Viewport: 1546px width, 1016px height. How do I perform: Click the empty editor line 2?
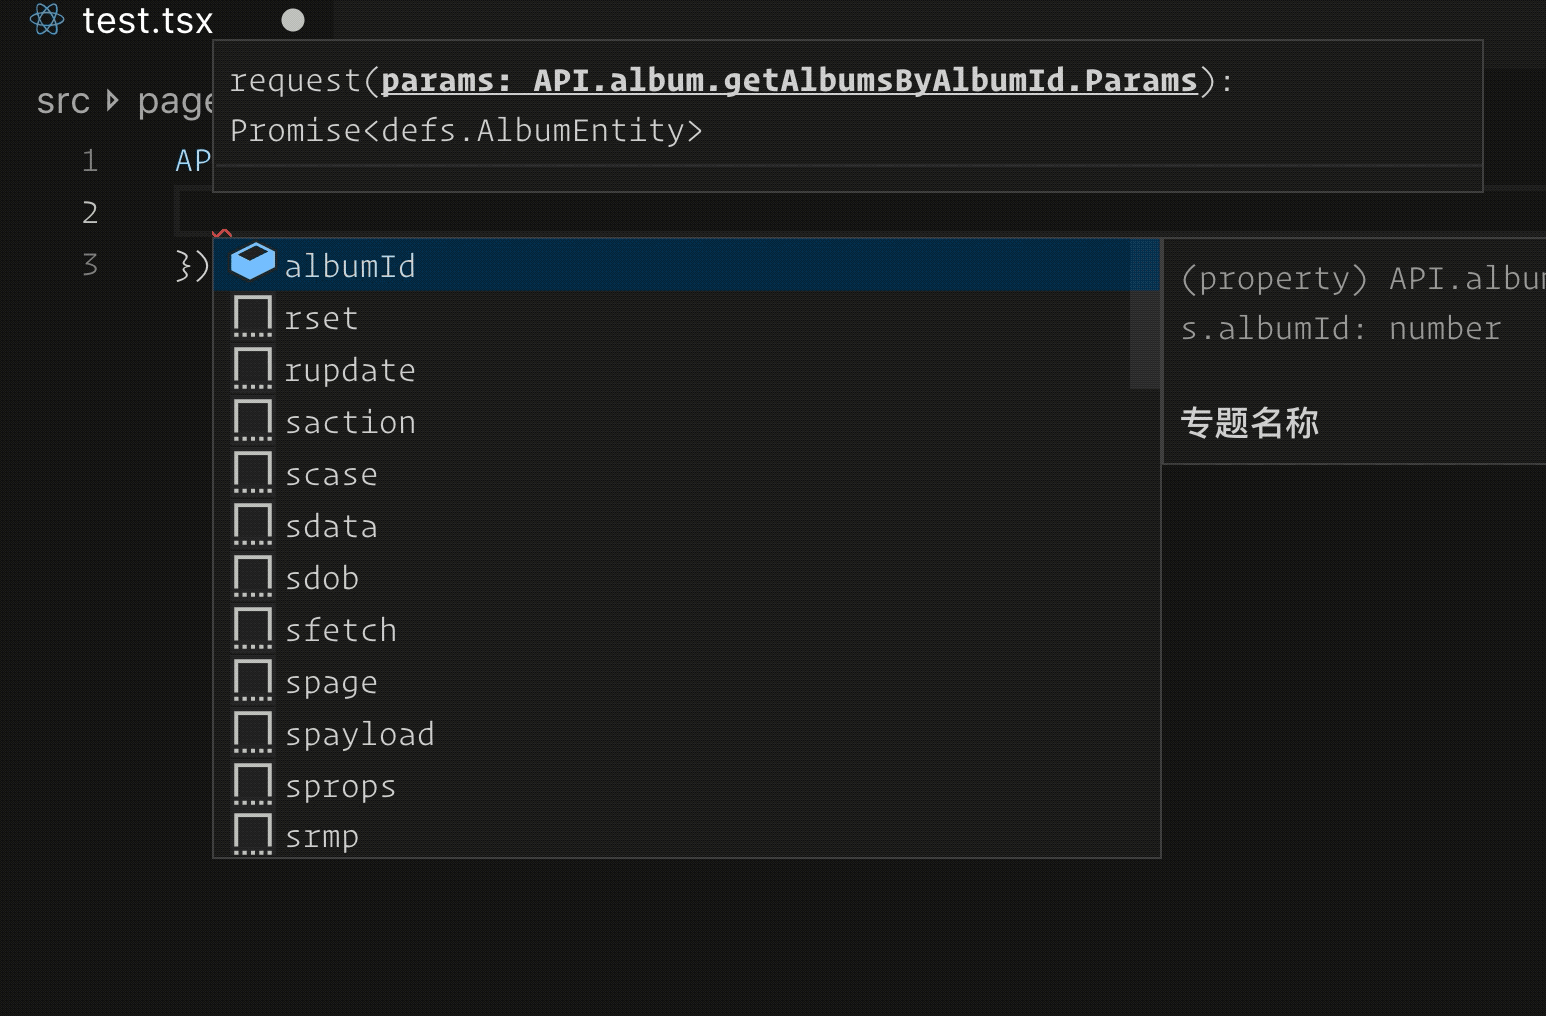point(860,212)
